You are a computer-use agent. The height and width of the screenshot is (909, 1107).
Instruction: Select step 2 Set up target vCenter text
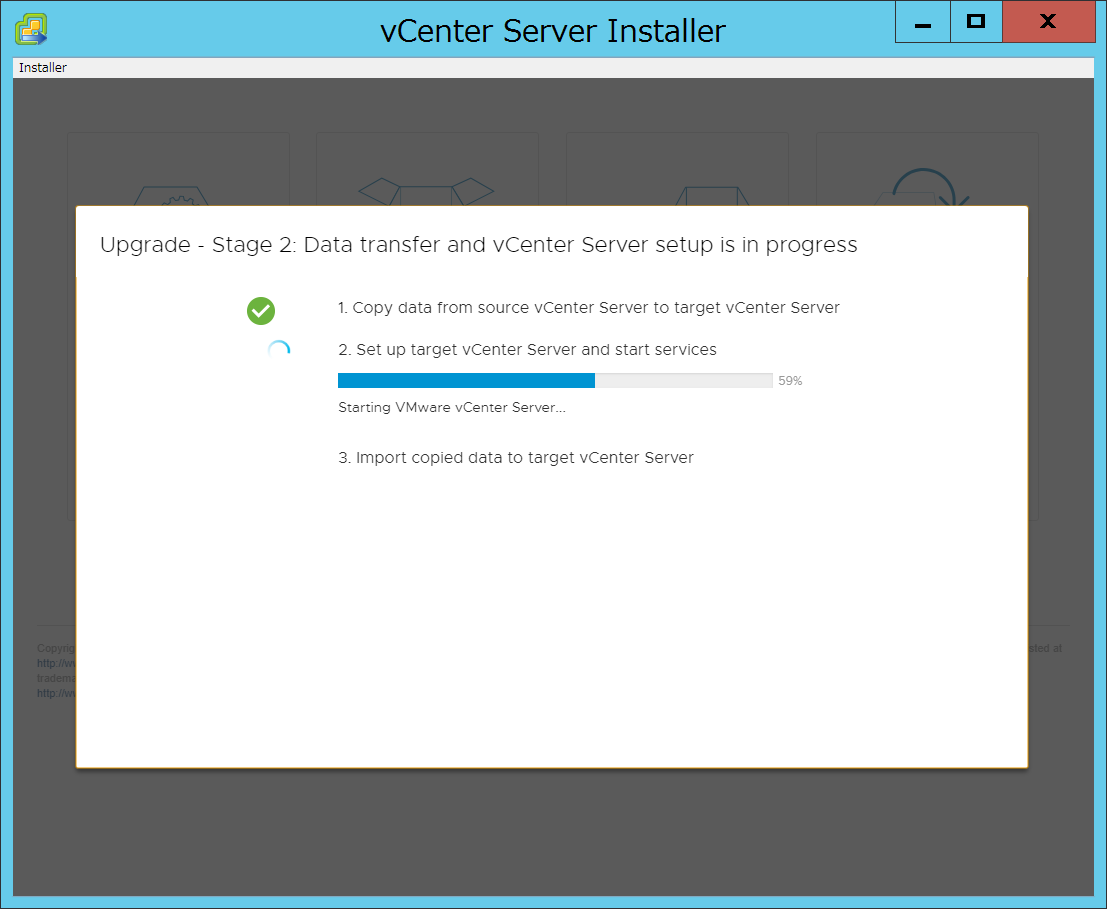[x=527, y=350]
